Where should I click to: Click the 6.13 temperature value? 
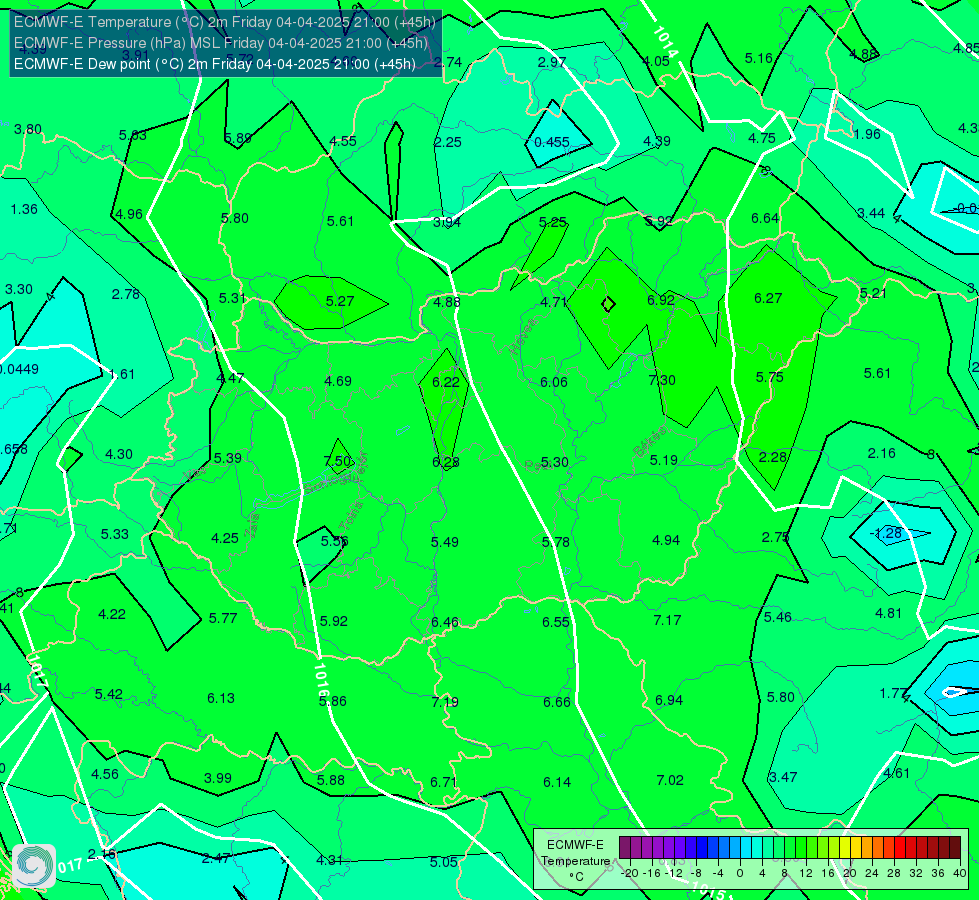[221, 698]
